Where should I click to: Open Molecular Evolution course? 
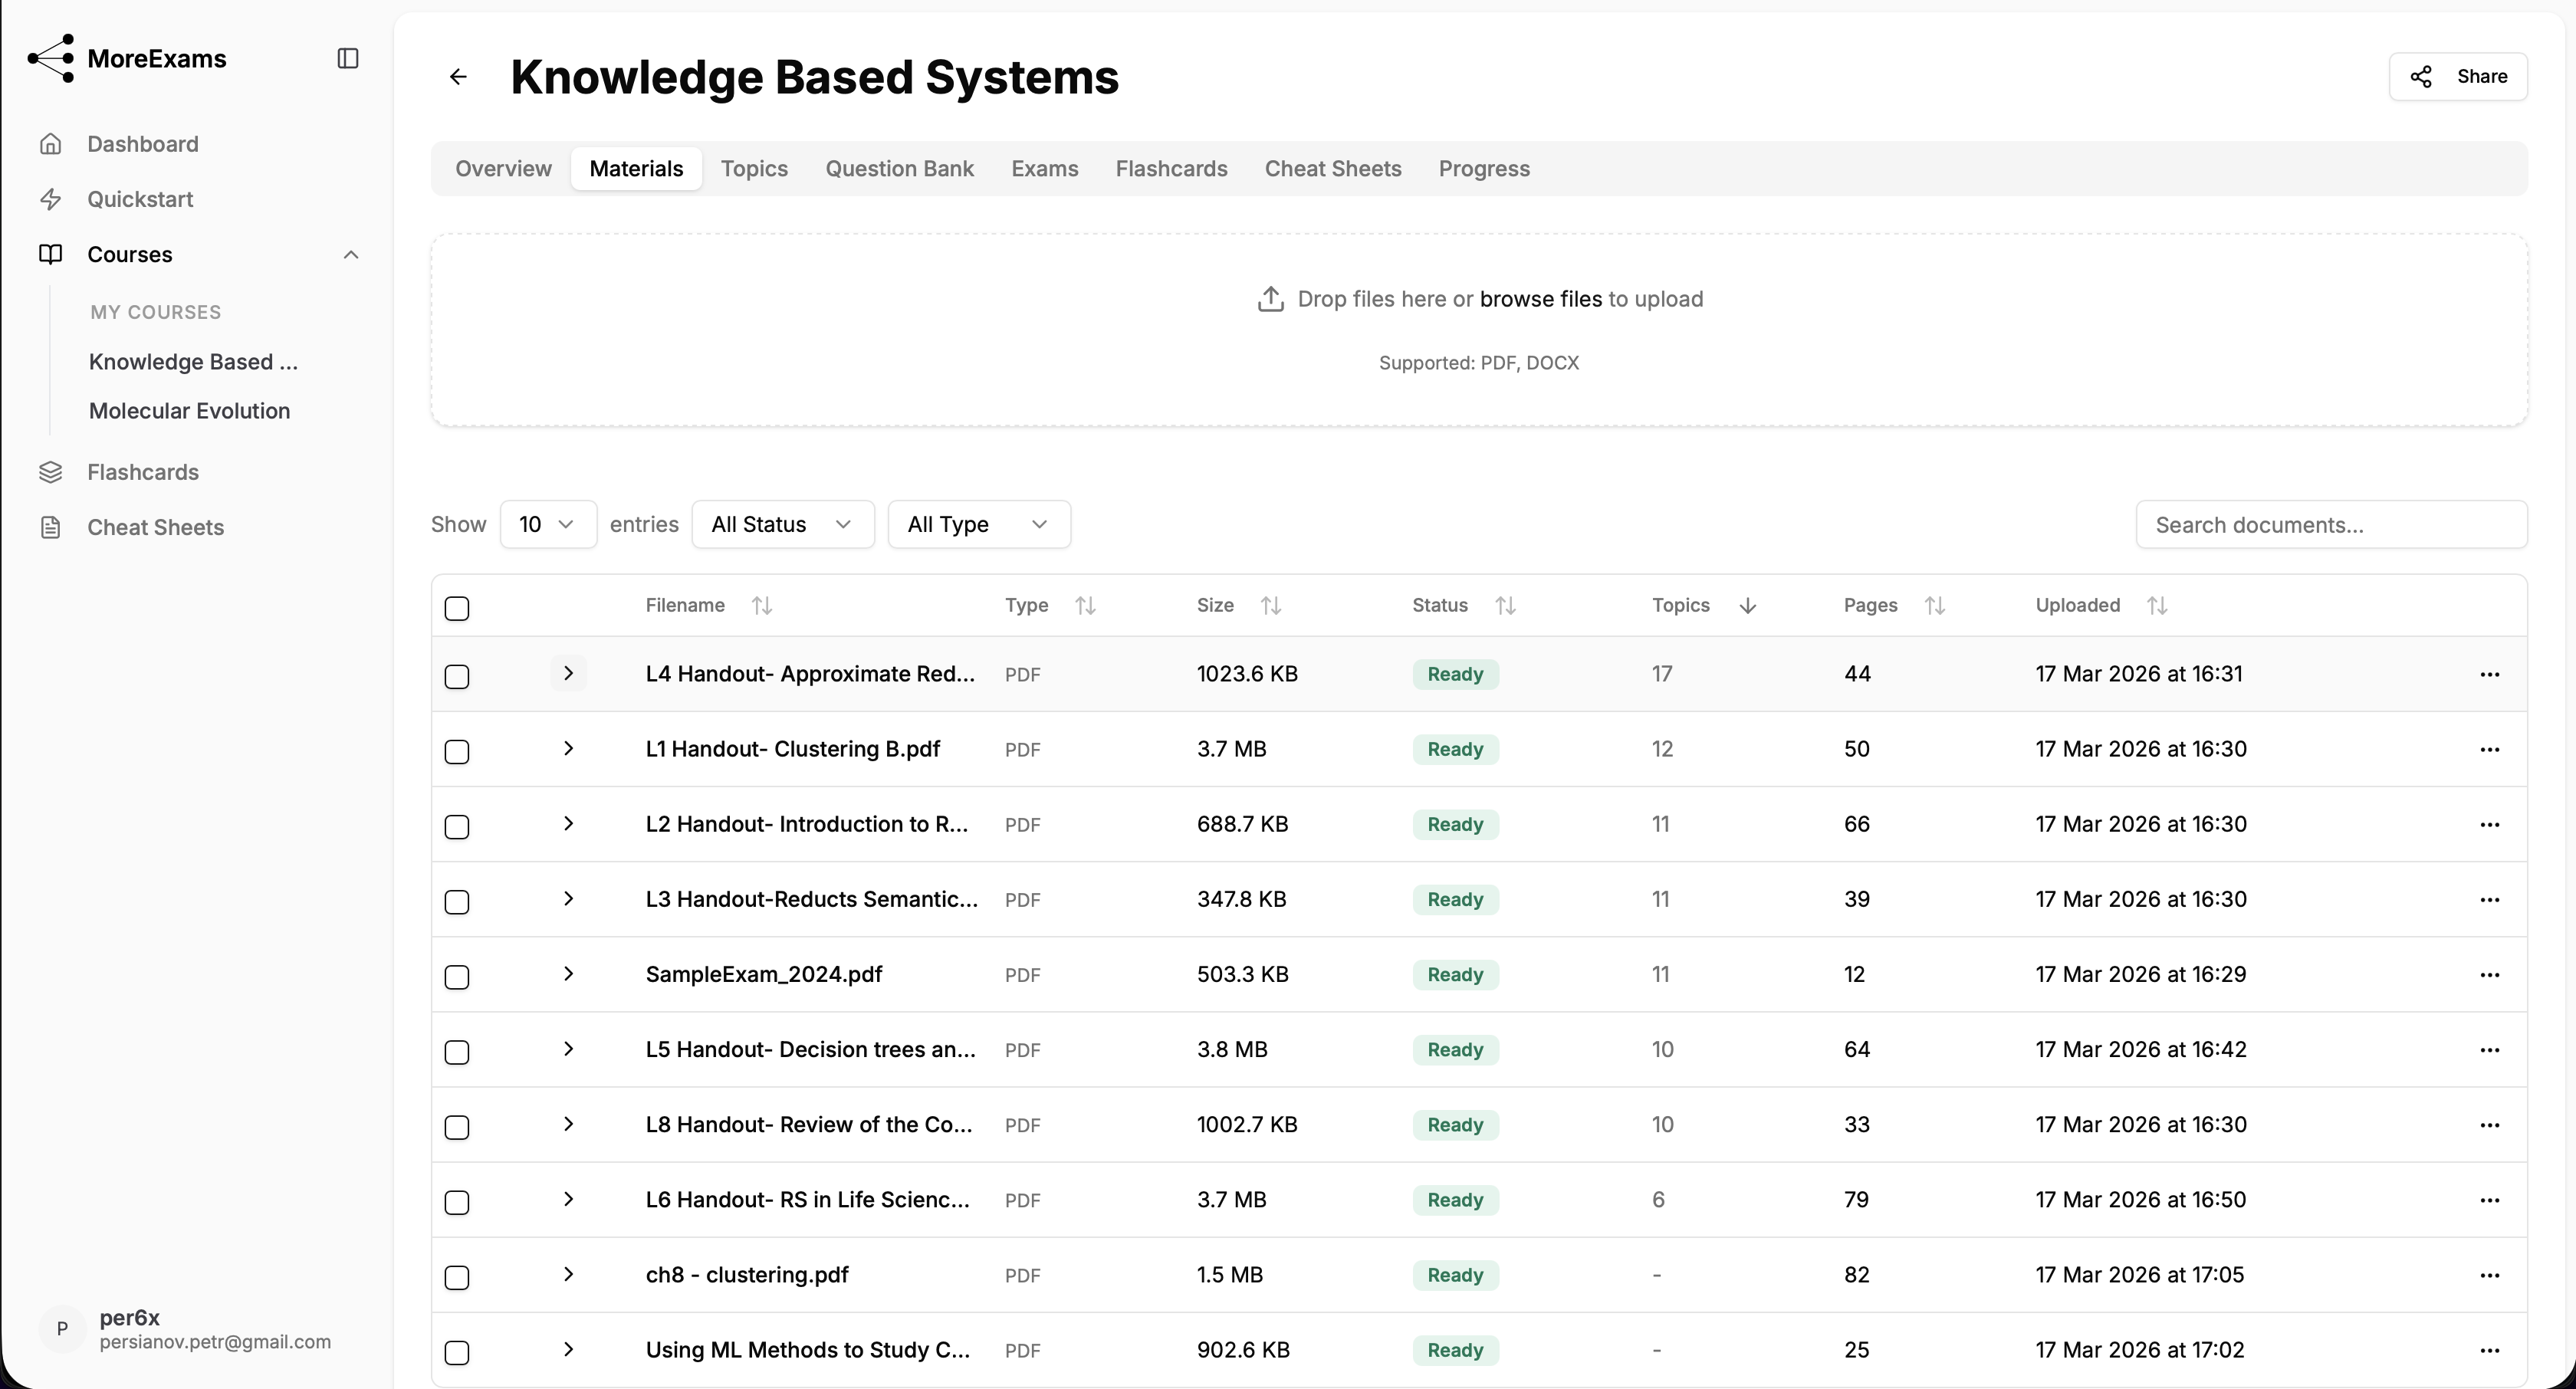pos(189,411)
